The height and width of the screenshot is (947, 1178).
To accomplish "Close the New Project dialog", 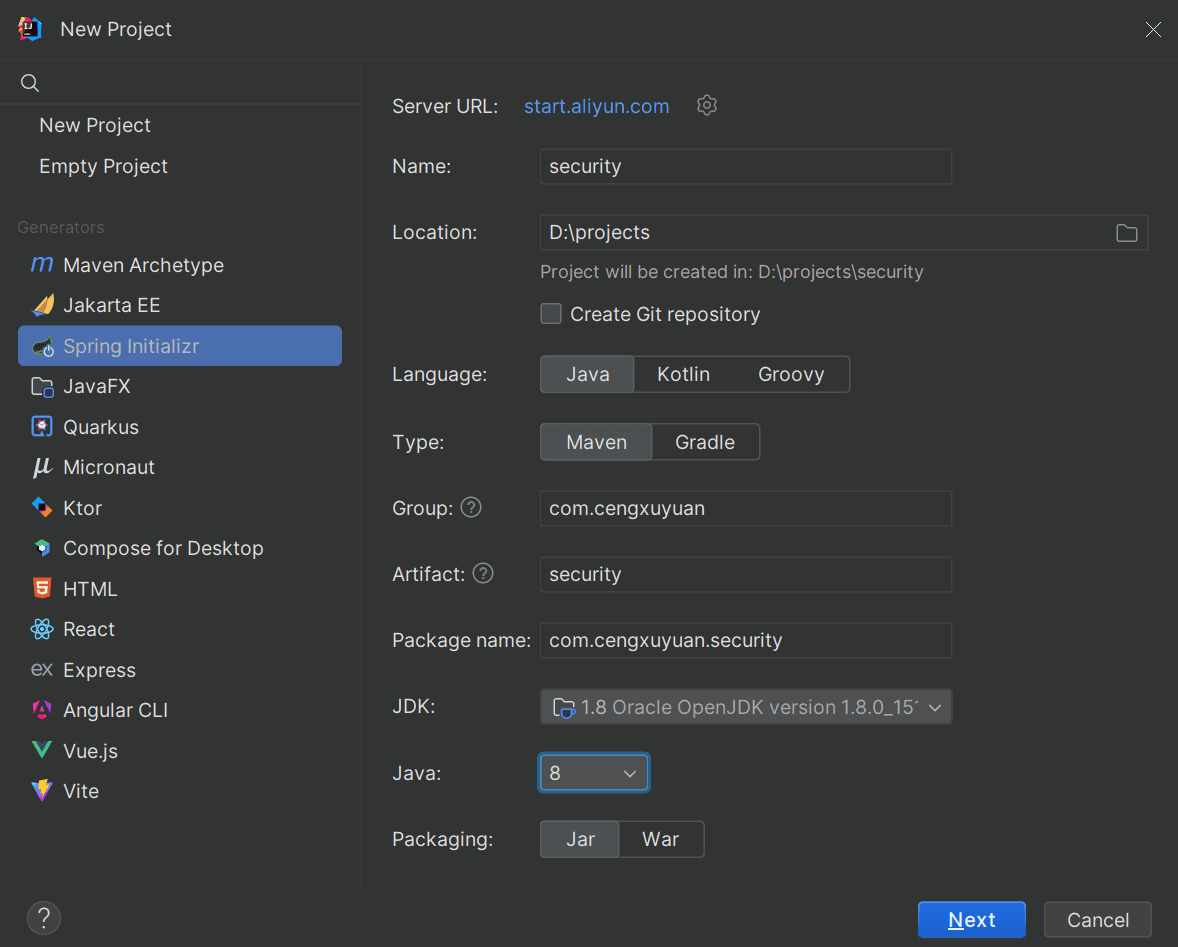I will (1153, 29).
